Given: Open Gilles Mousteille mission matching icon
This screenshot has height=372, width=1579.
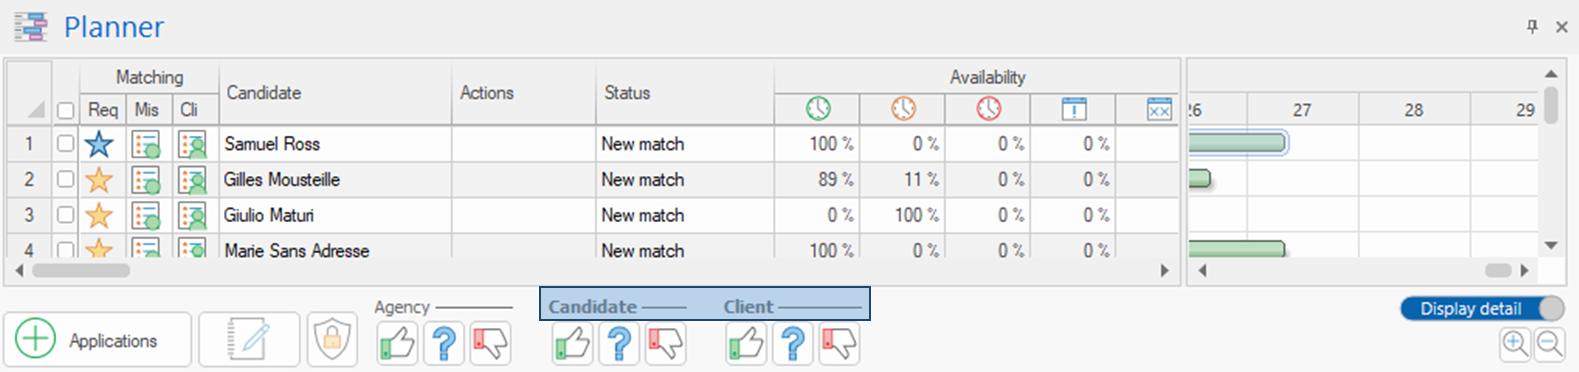Looking at the screenshot, I should pos(146,180).
